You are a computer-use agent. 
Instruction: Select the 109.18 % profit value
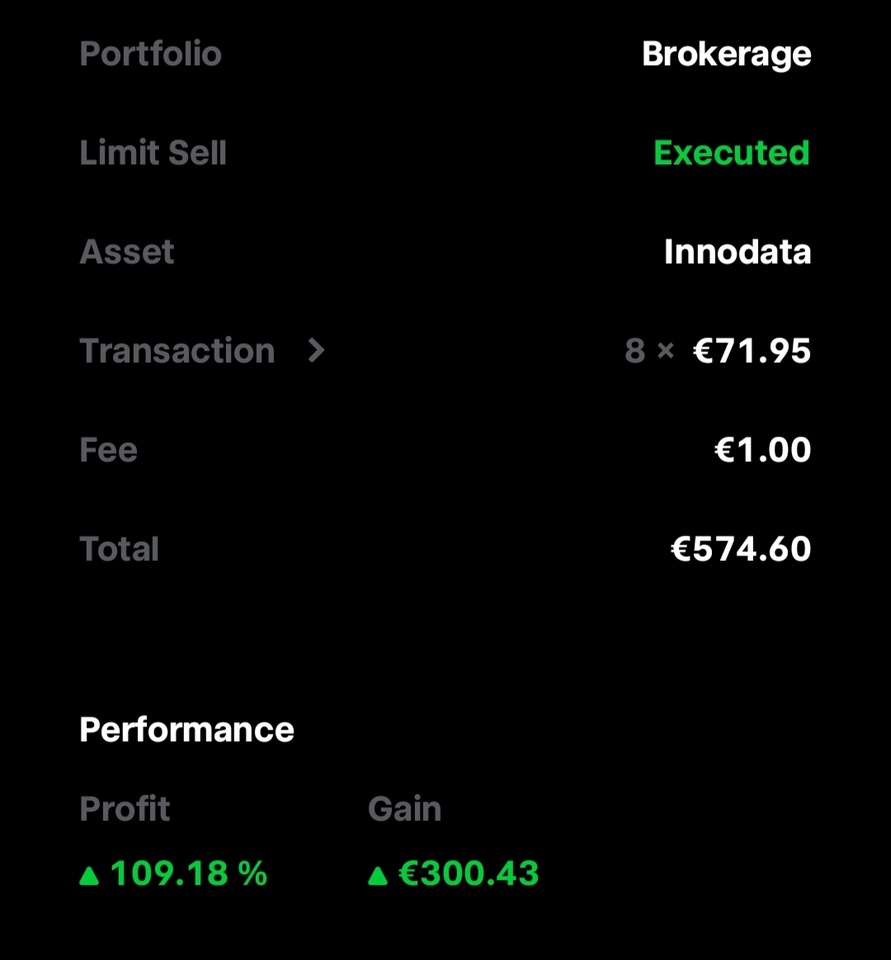(x=189, y=874)
